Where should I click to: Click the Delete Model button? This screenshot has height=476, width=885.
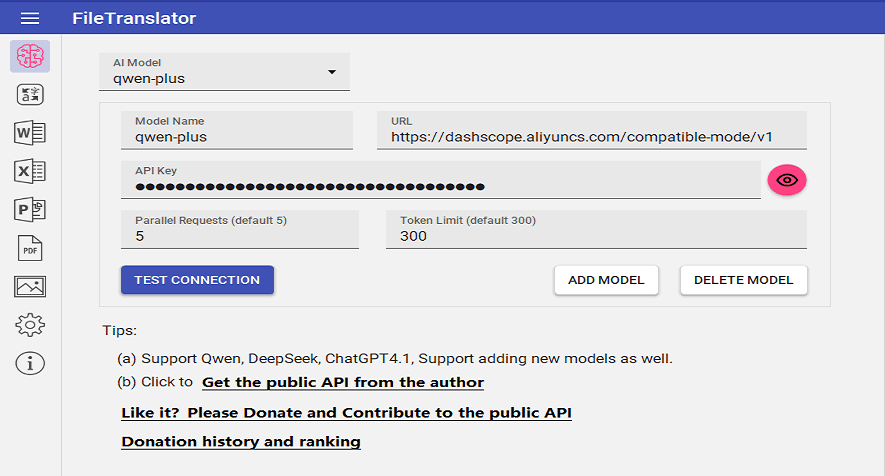point(743,280)
